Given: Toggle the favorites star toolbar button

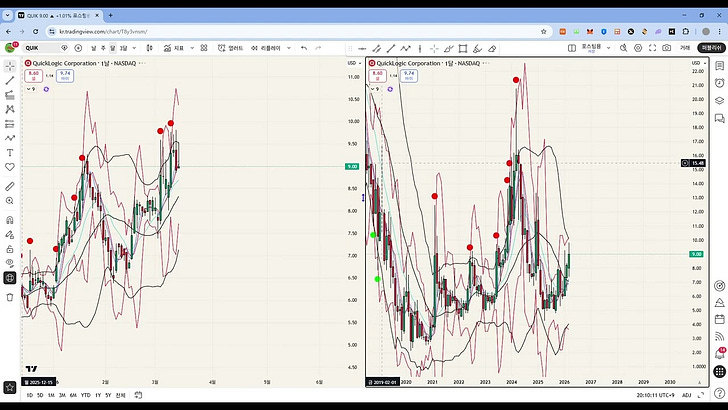Looking at the screenshot, I should (10, 387).
